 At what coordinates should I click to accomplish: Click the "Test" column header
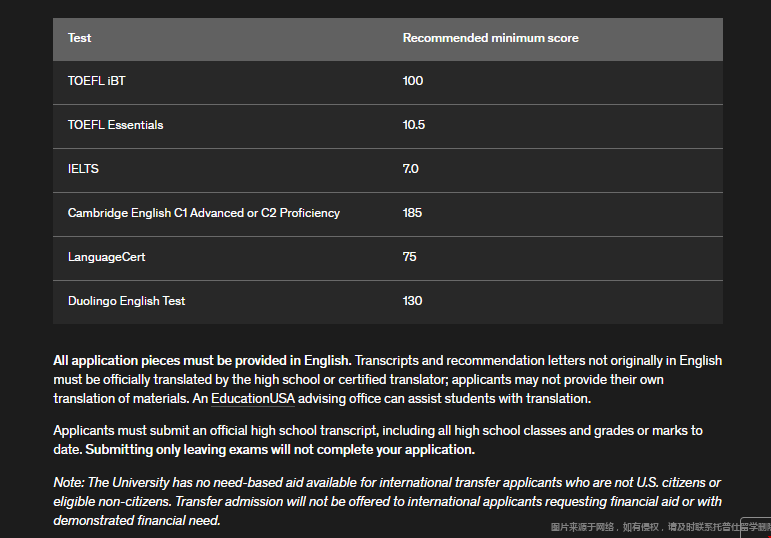[x=79, y=38]
